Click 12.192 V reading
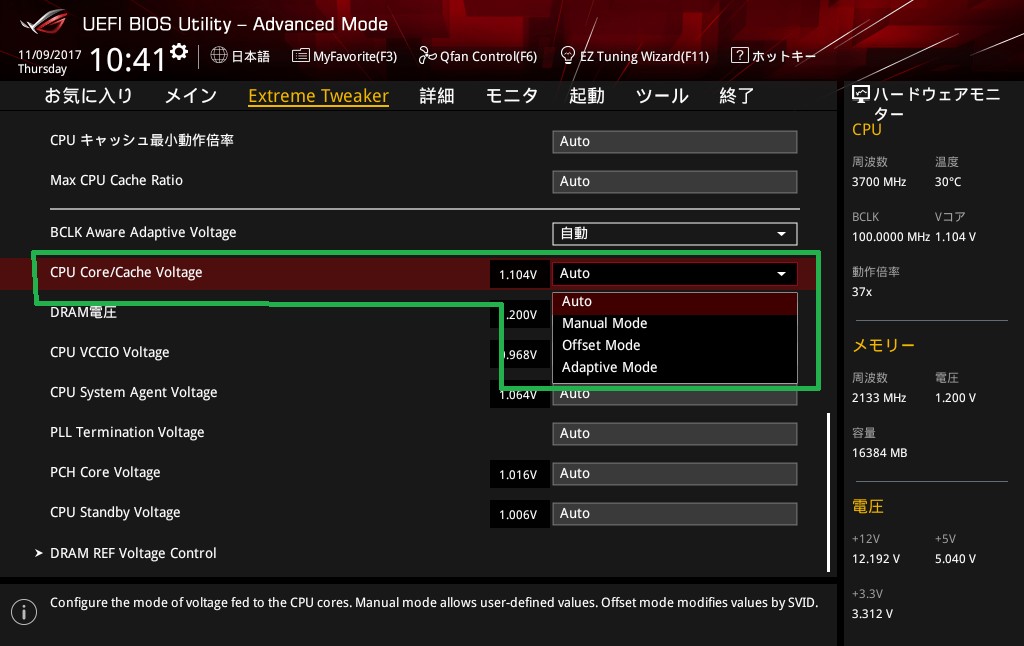The width and height of the screenshot is (1024, 646). click(876, 559)
